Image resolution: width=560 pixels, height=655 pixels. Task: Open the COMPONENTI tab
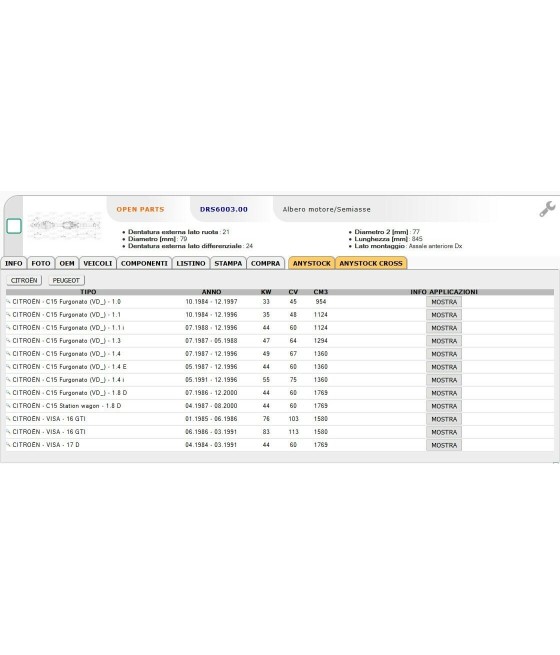[x=144, y=263]
